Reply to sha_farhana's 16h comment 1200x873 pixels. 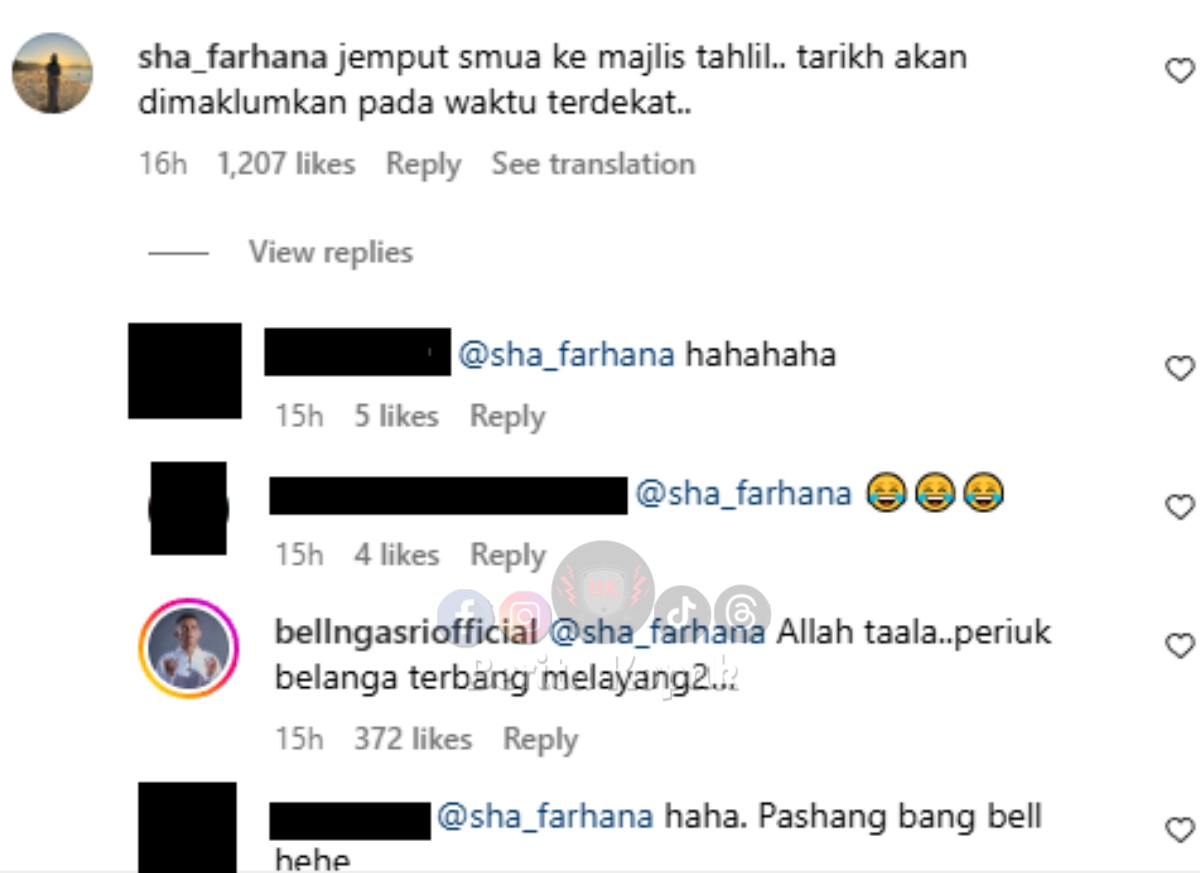tap(423, 164)
